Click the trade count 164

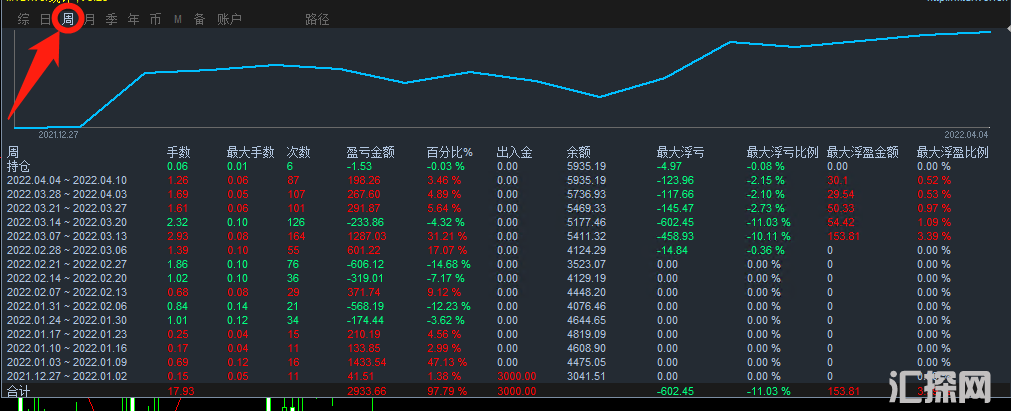pos(297,236)
